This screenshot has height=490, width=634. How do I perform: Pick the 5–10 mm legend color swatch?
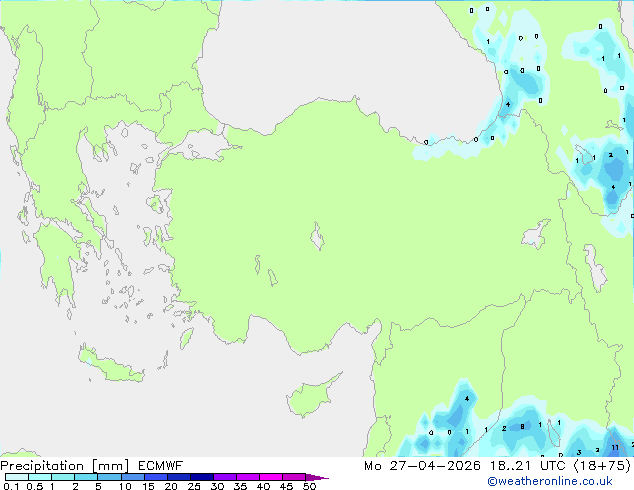pyautogui.click(x=109, y=477)
